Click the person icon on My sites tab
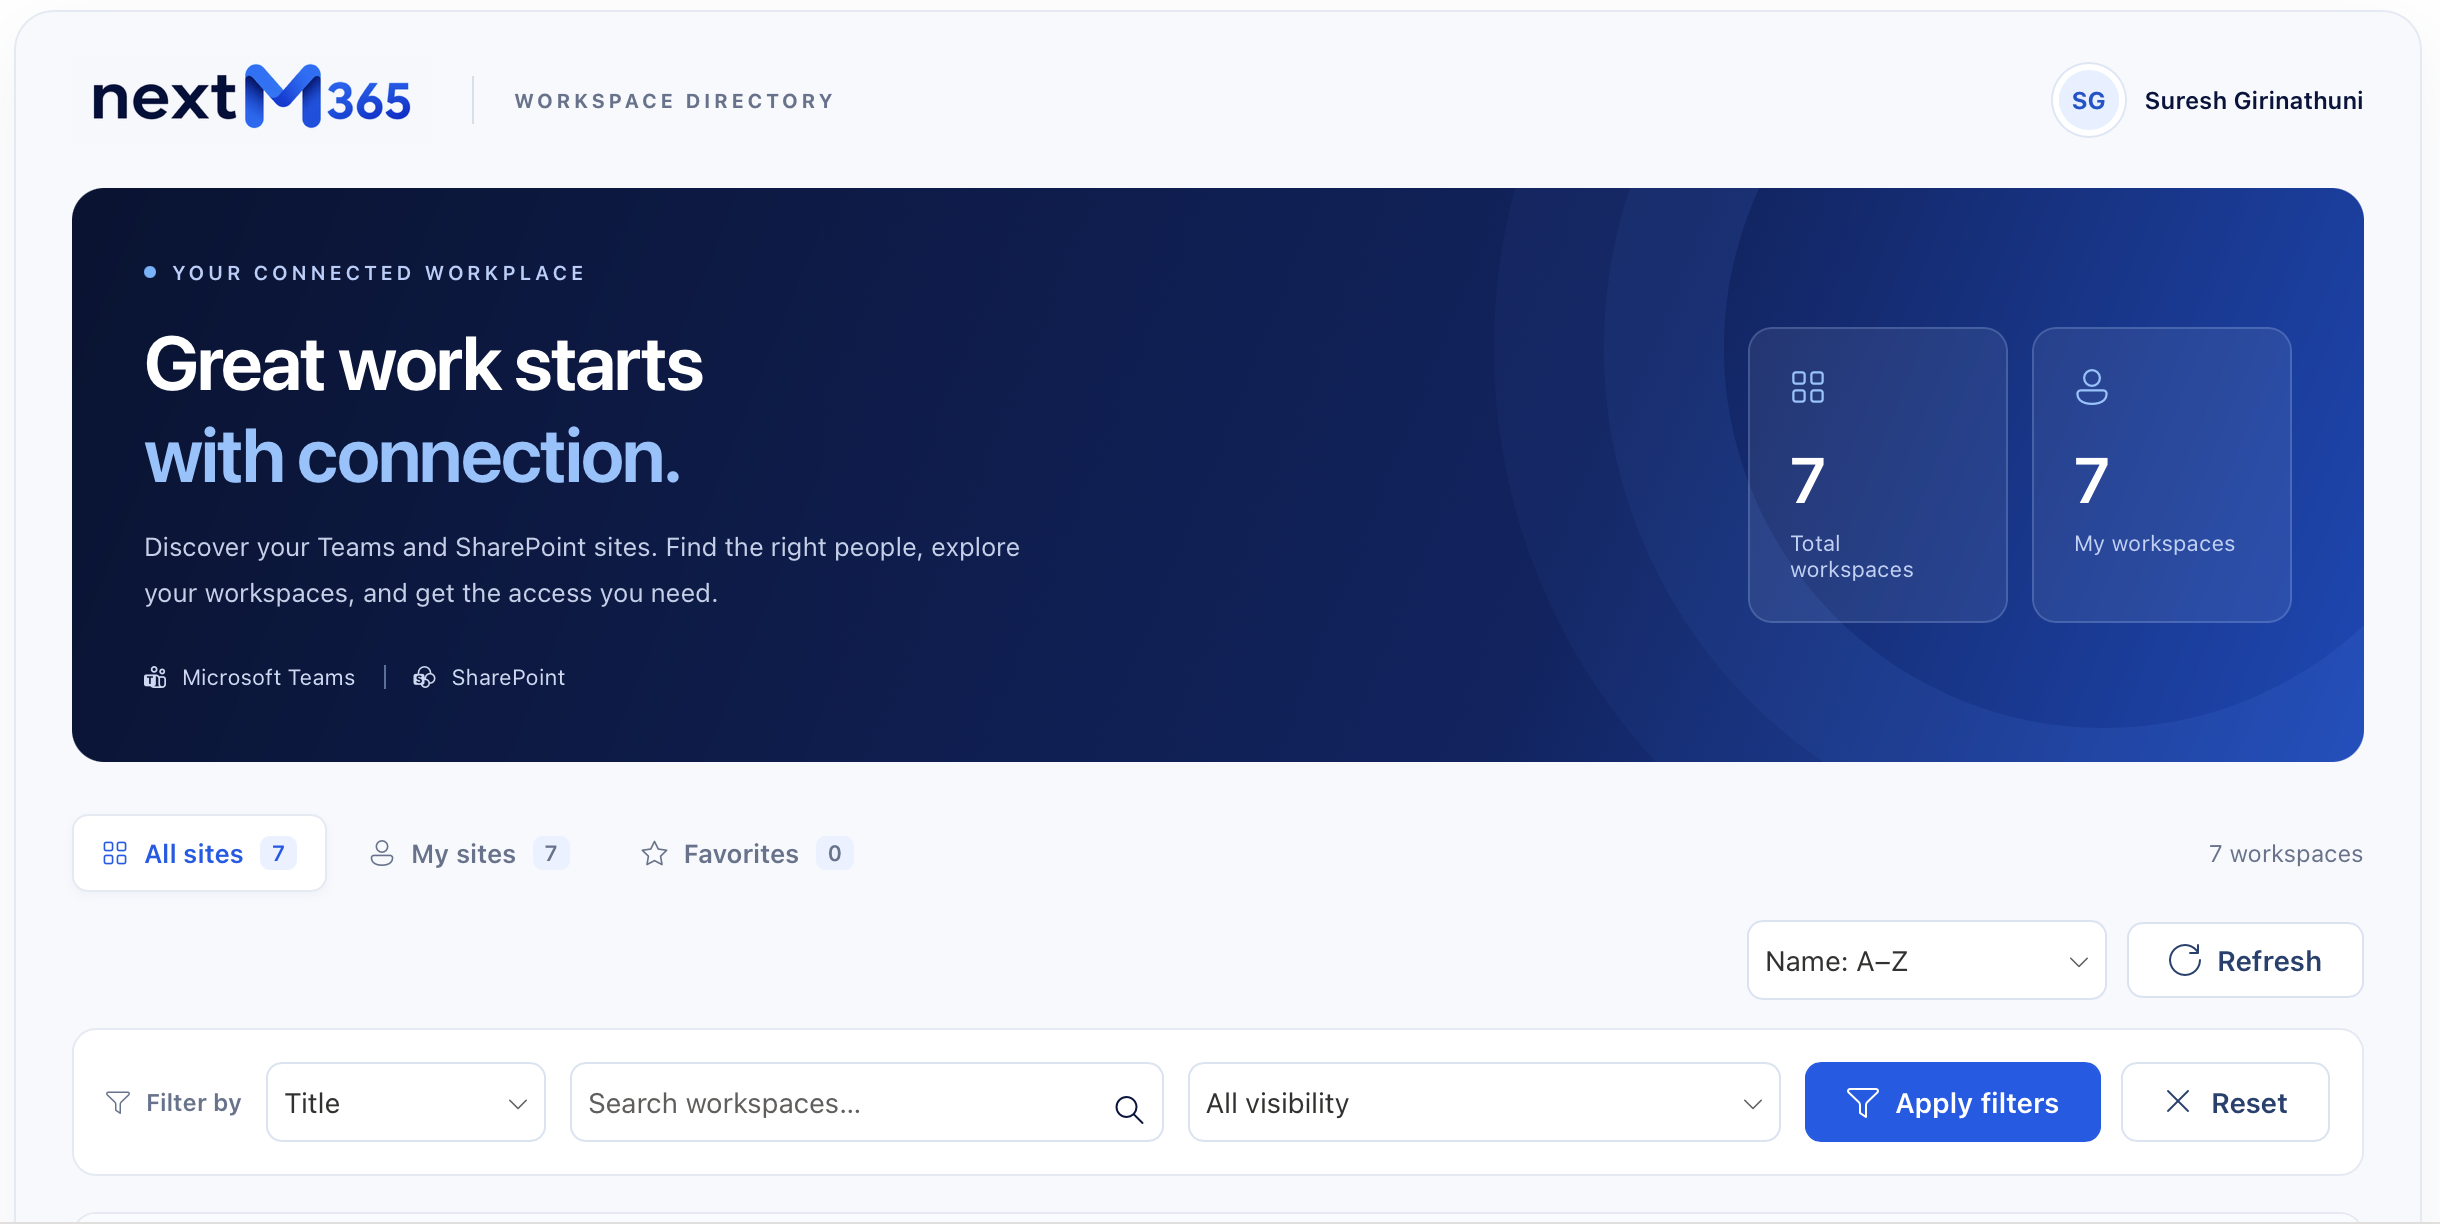 pos(382,854)
